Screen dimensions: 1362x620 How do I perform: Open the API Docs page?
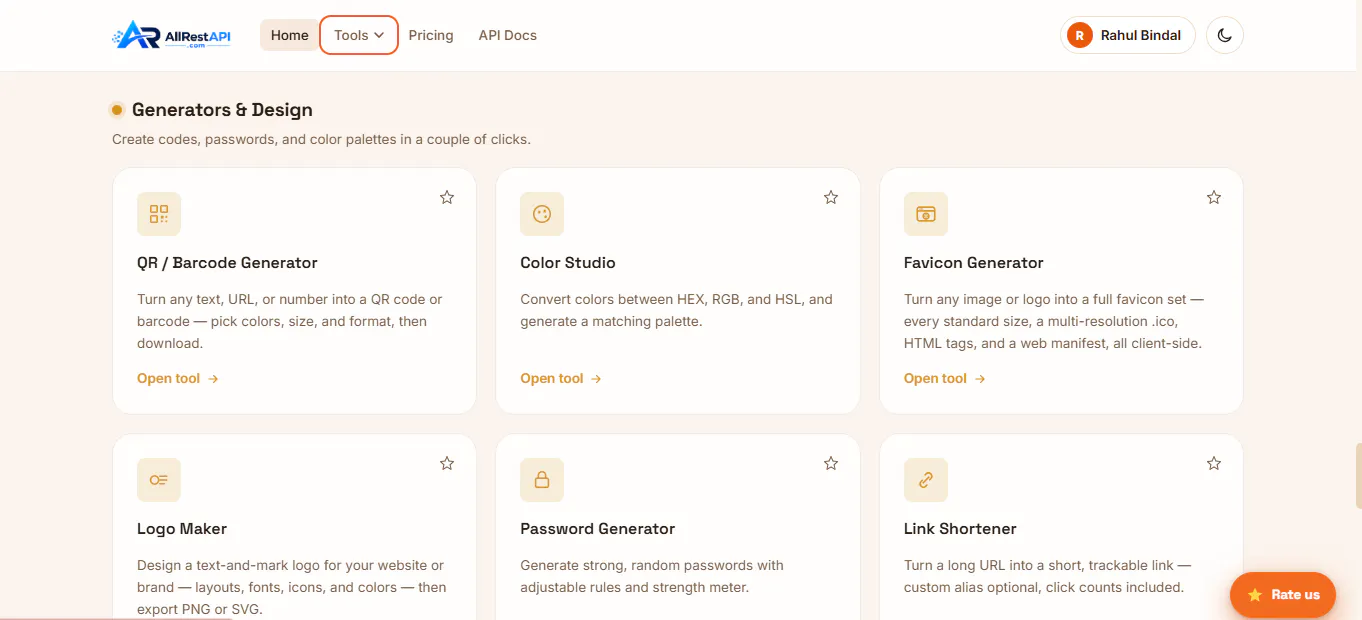(508, 35)
